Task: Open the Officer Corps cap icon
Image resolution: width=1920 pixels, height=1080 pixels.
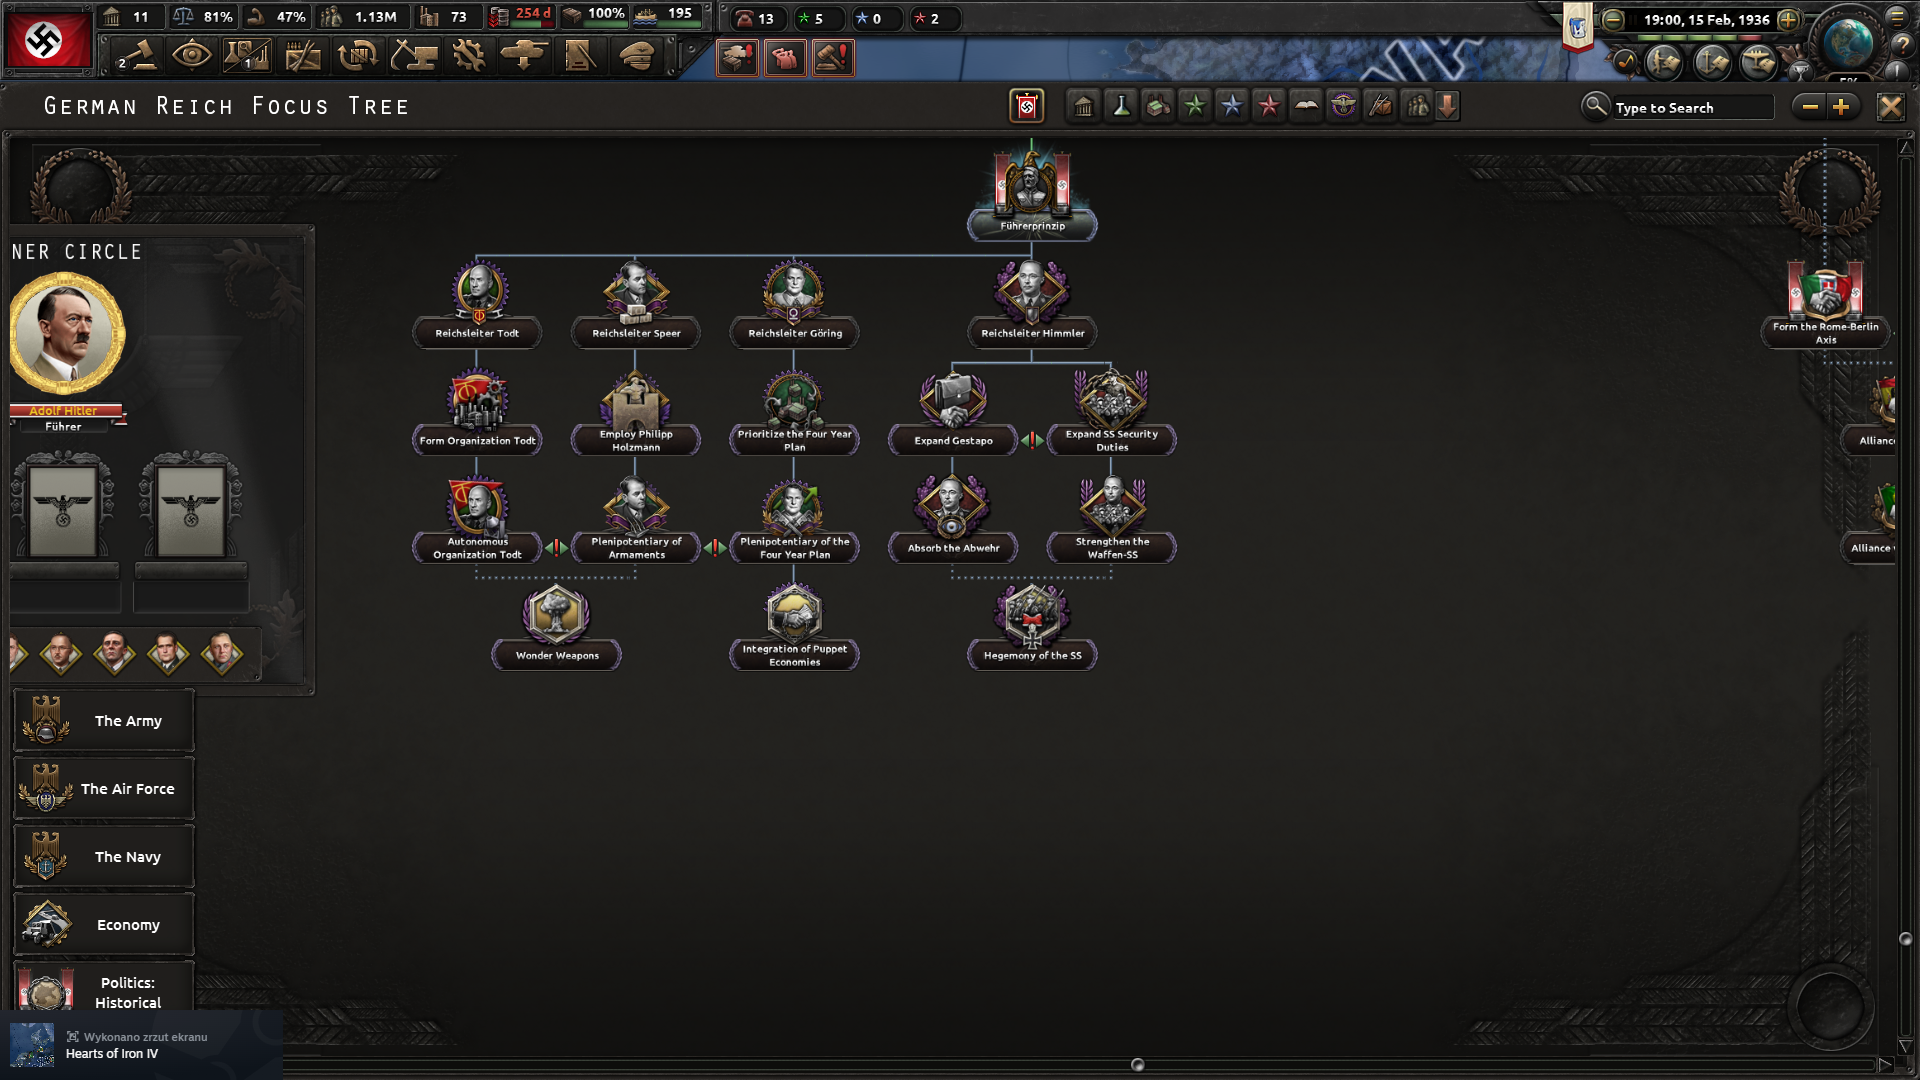Action: click(x=636, y=56)
